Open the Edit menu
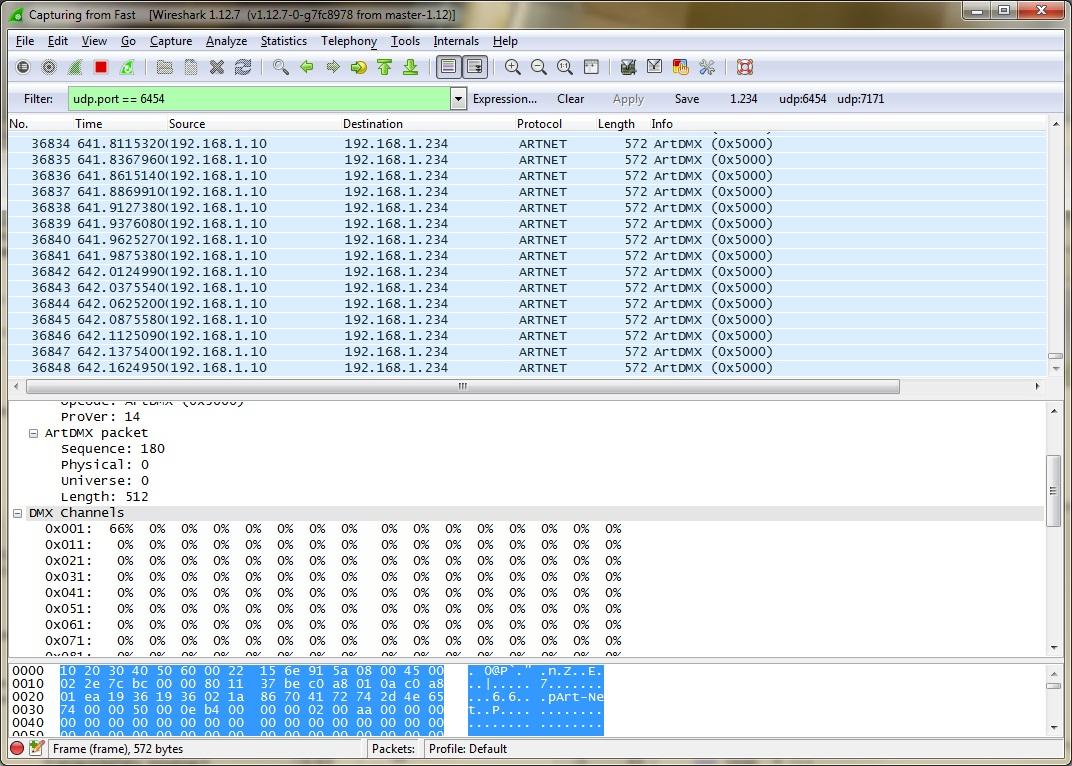Viewport: 1072px width, 766px height. (57, 41)
